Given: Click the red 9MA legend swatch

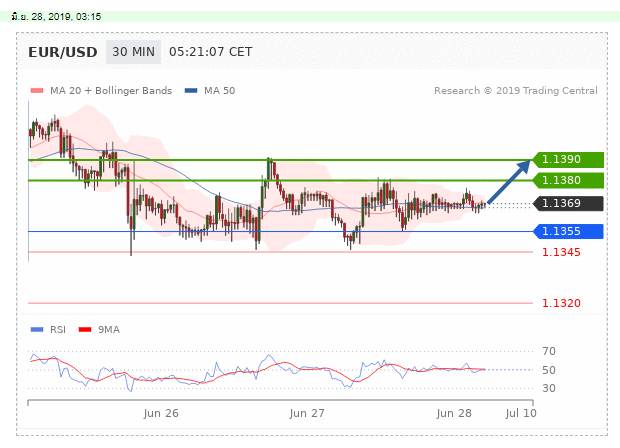Looking at the screenshot, I should tap(85, 329).
